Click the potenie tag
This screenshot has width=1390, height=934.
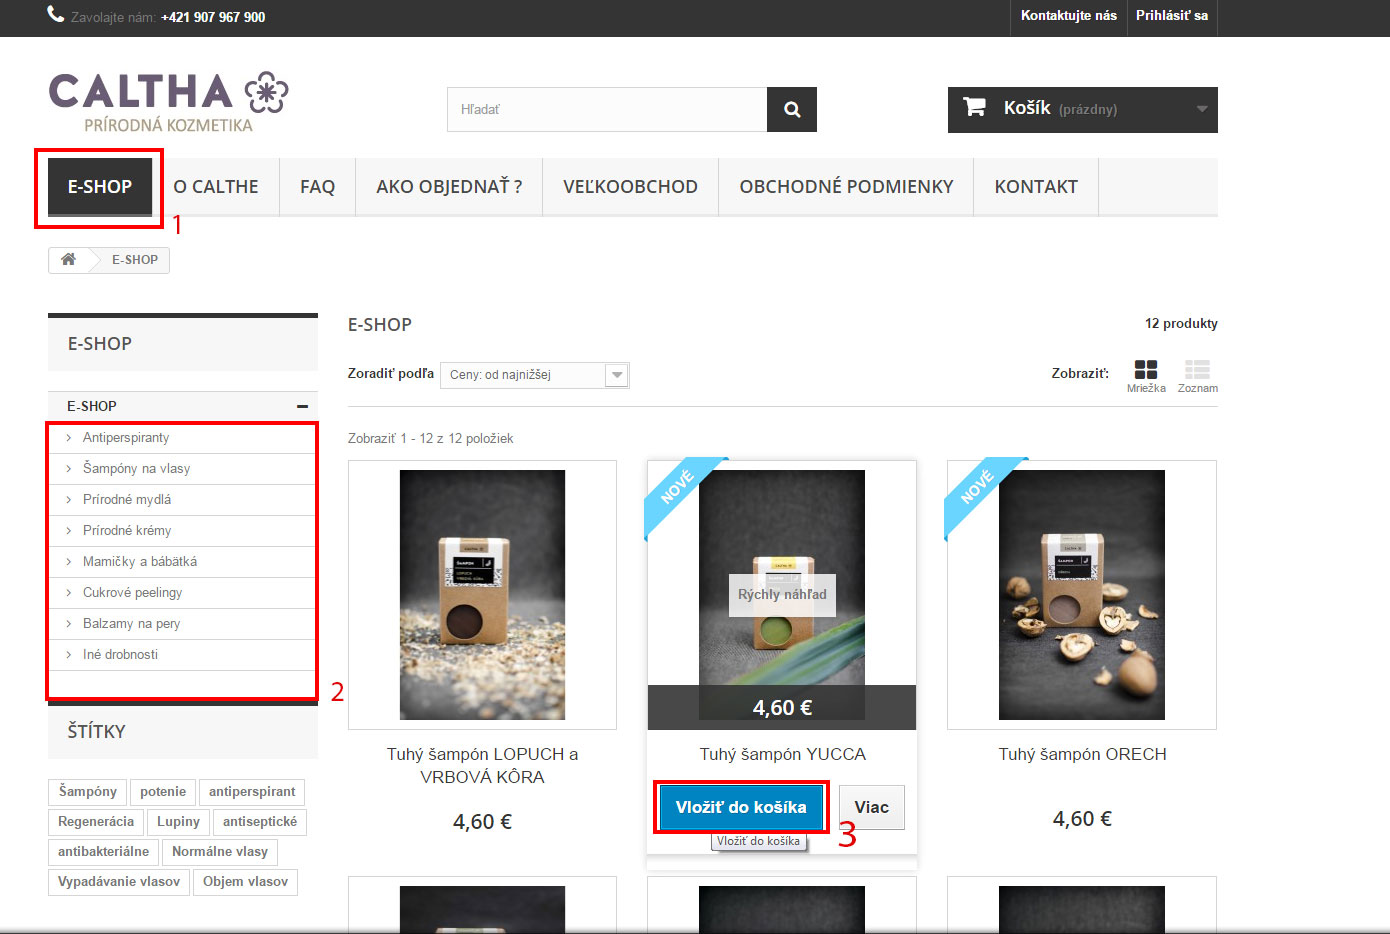[x=163, y=792]
